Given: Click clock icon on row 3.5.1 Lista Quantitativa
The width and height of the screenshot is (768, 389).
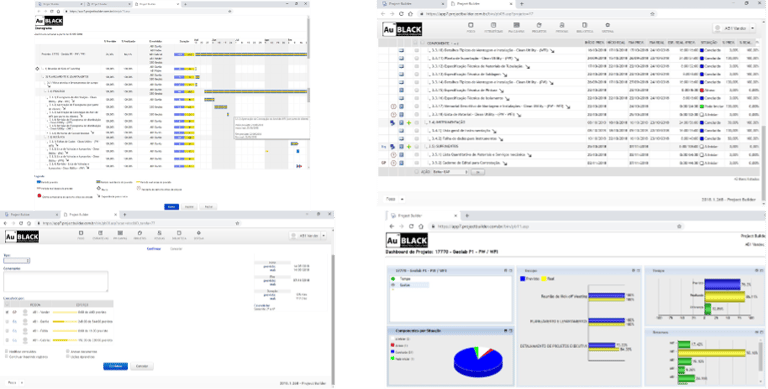Looking at the screenshot, I should [393, 155].
